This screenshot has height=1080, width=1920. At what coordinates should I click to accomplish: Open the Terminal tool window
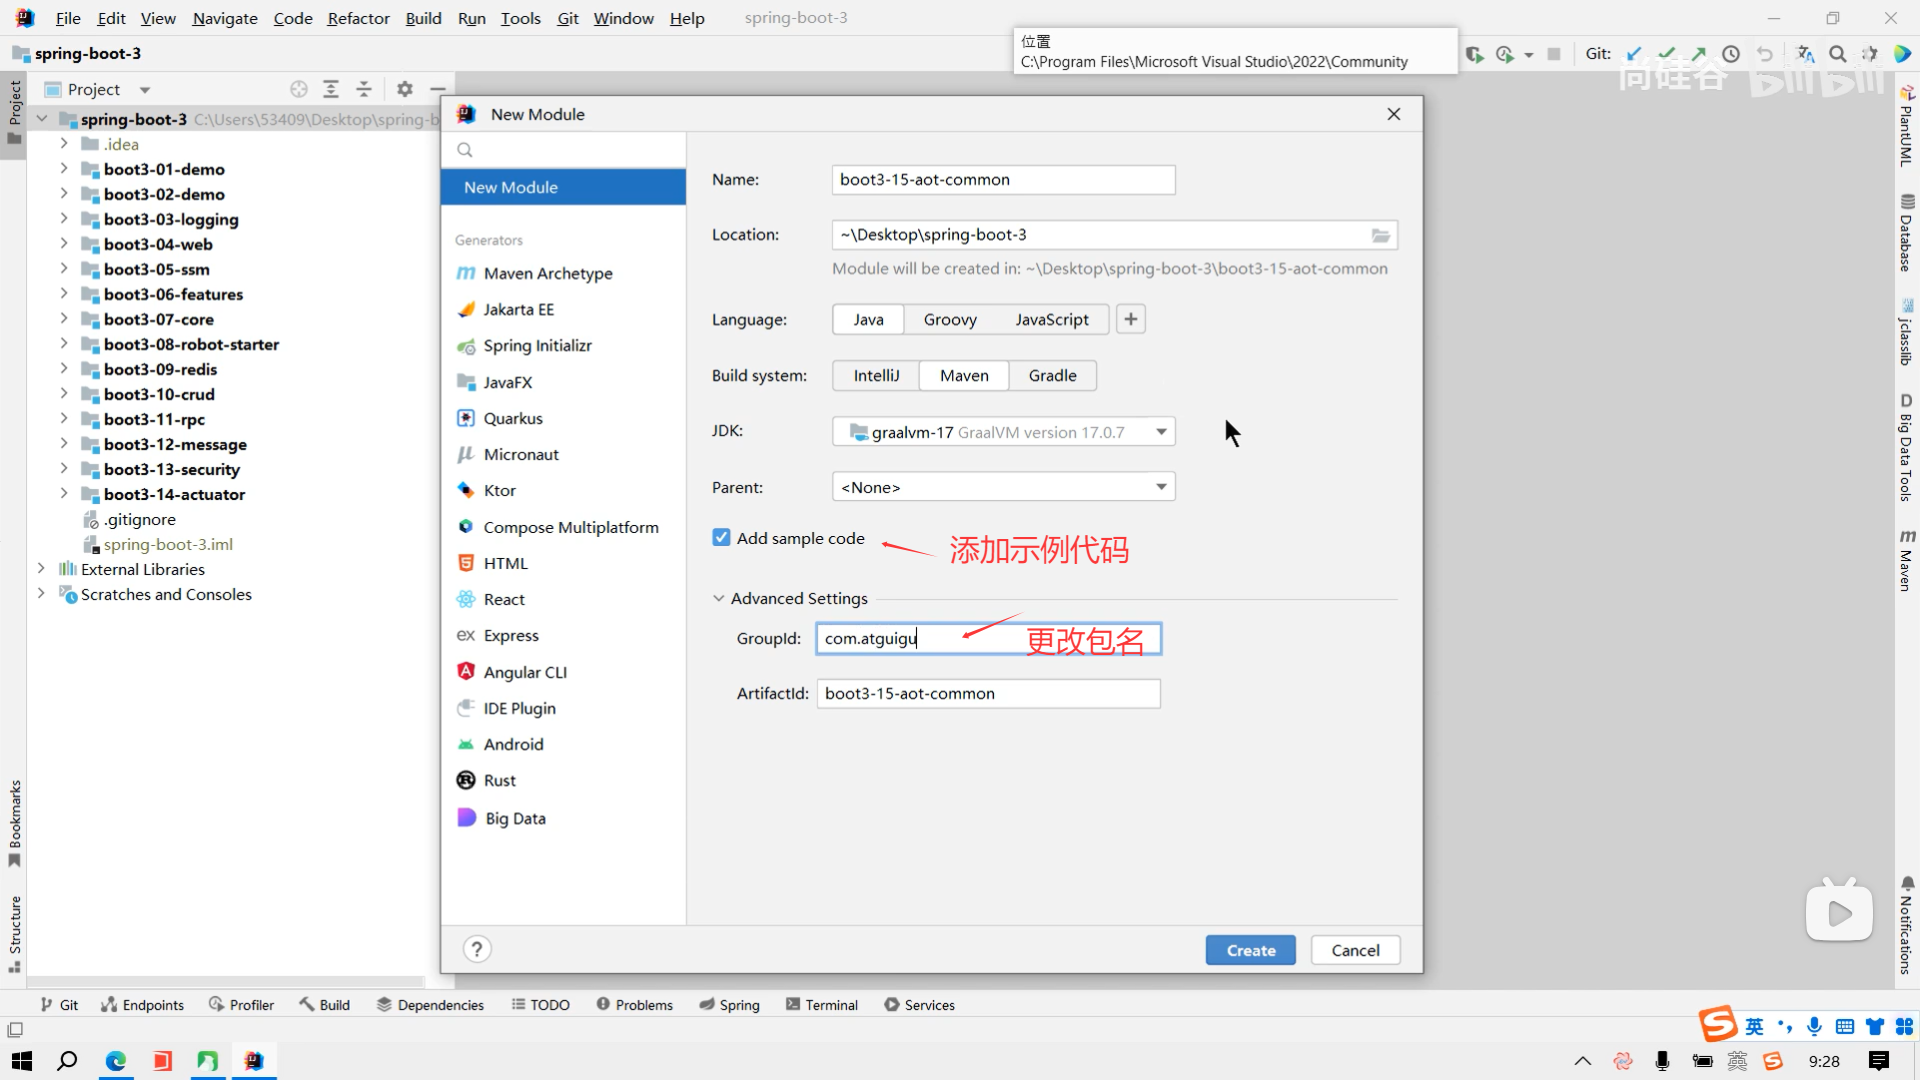821,1005
